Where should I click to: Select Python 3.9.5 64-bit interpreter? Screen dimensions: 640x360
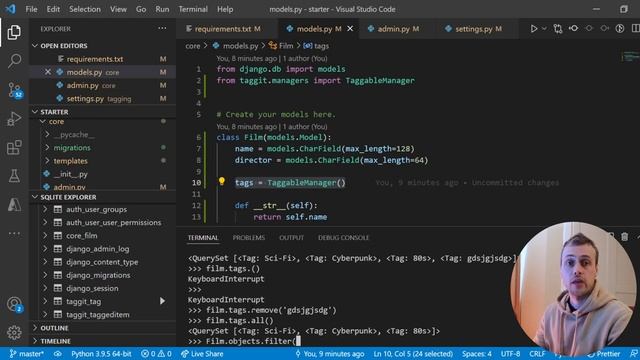pos(101,354)
